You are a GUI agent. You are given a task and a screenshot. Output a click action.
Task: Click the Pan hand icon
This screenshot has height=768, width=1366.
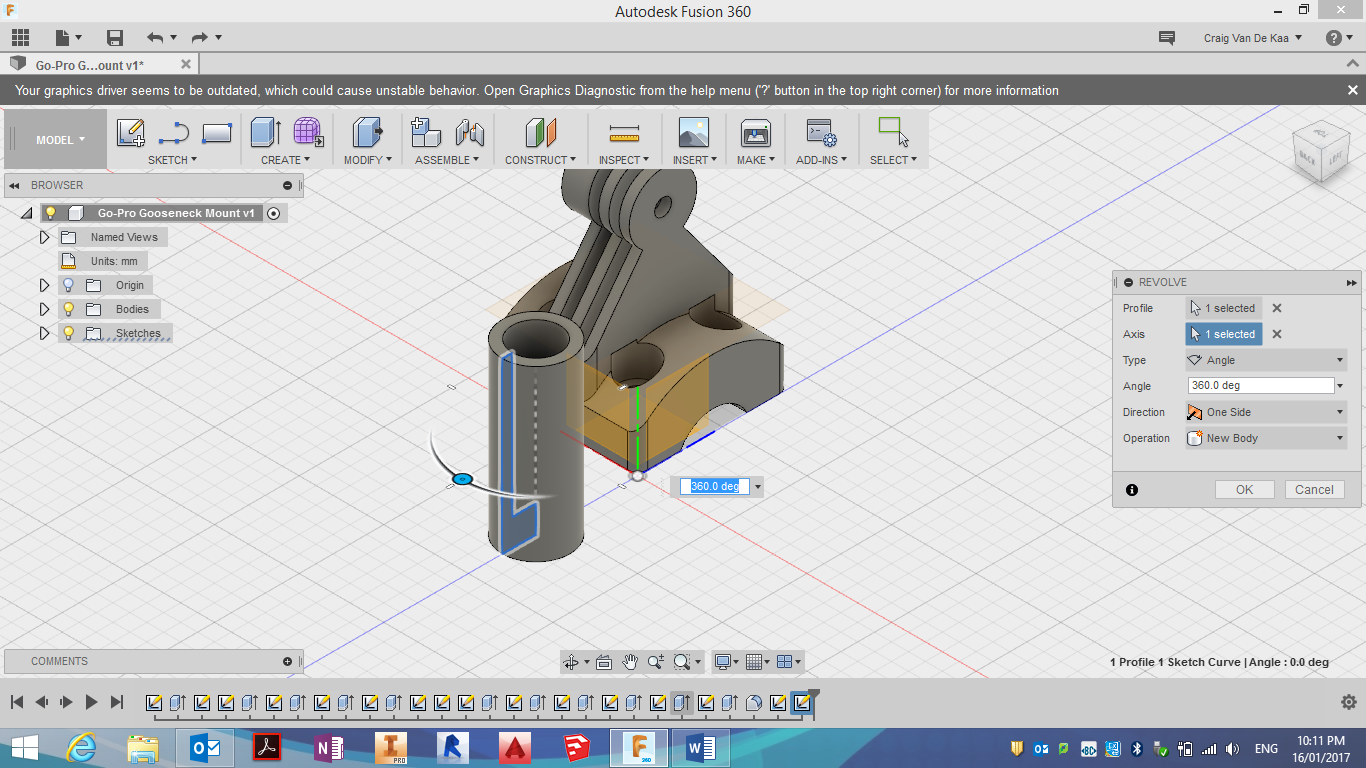(629, 662)
